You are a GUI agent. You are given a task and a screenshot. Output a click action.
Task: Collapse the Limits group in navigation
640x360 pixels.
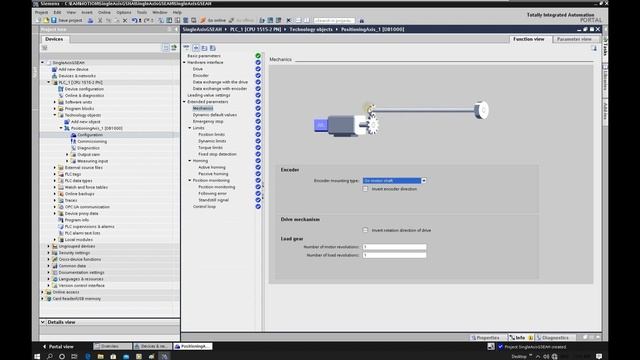tap(190, 128)
